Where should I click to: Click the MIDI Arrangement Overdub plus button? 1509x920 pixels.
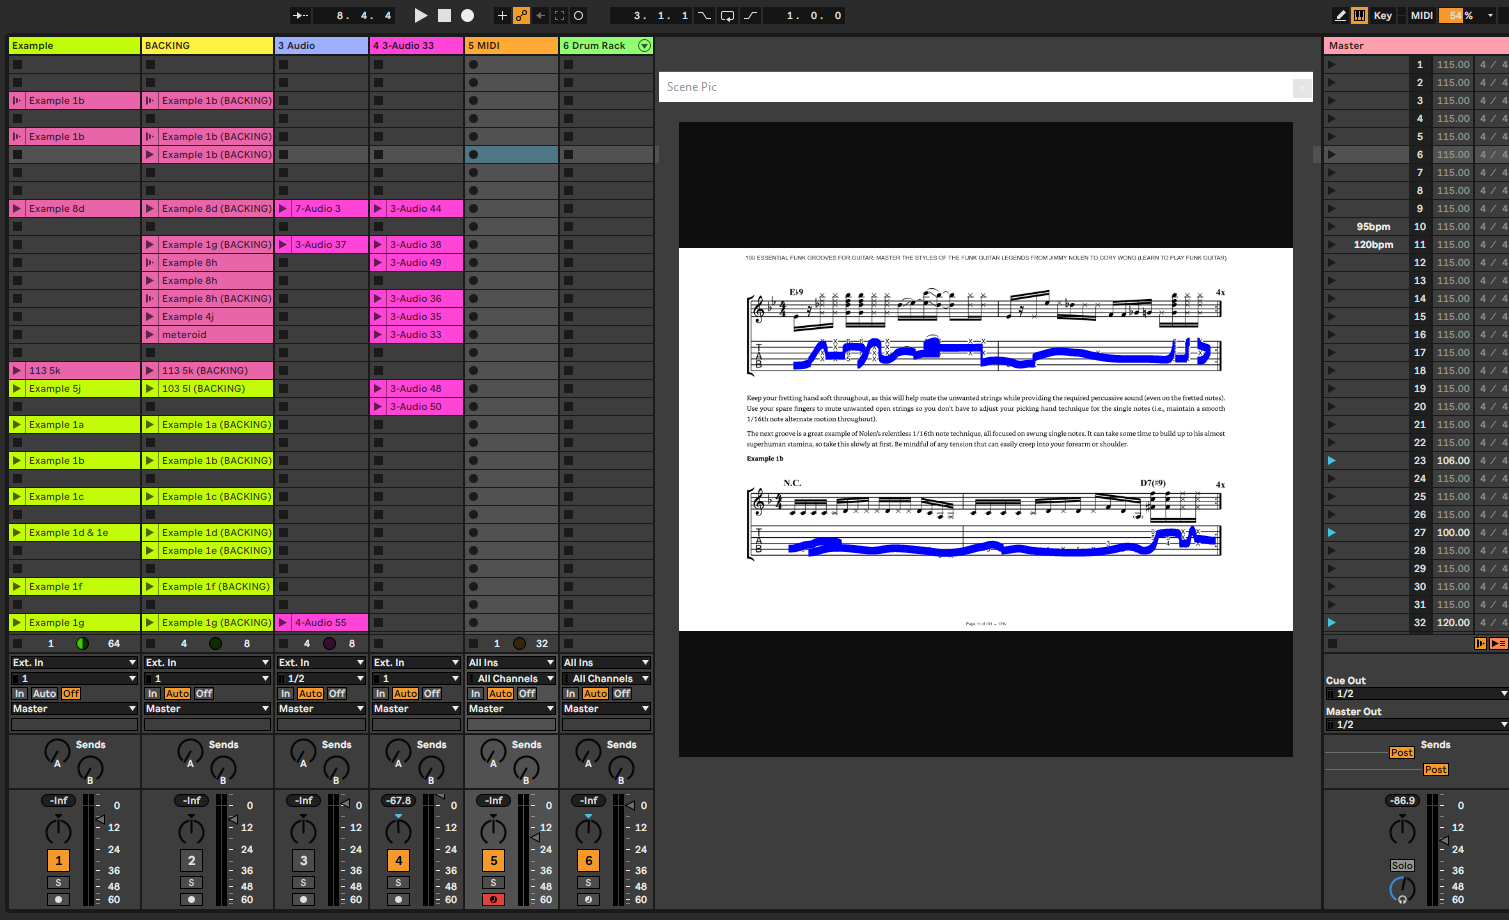click(x=502, y=15)
